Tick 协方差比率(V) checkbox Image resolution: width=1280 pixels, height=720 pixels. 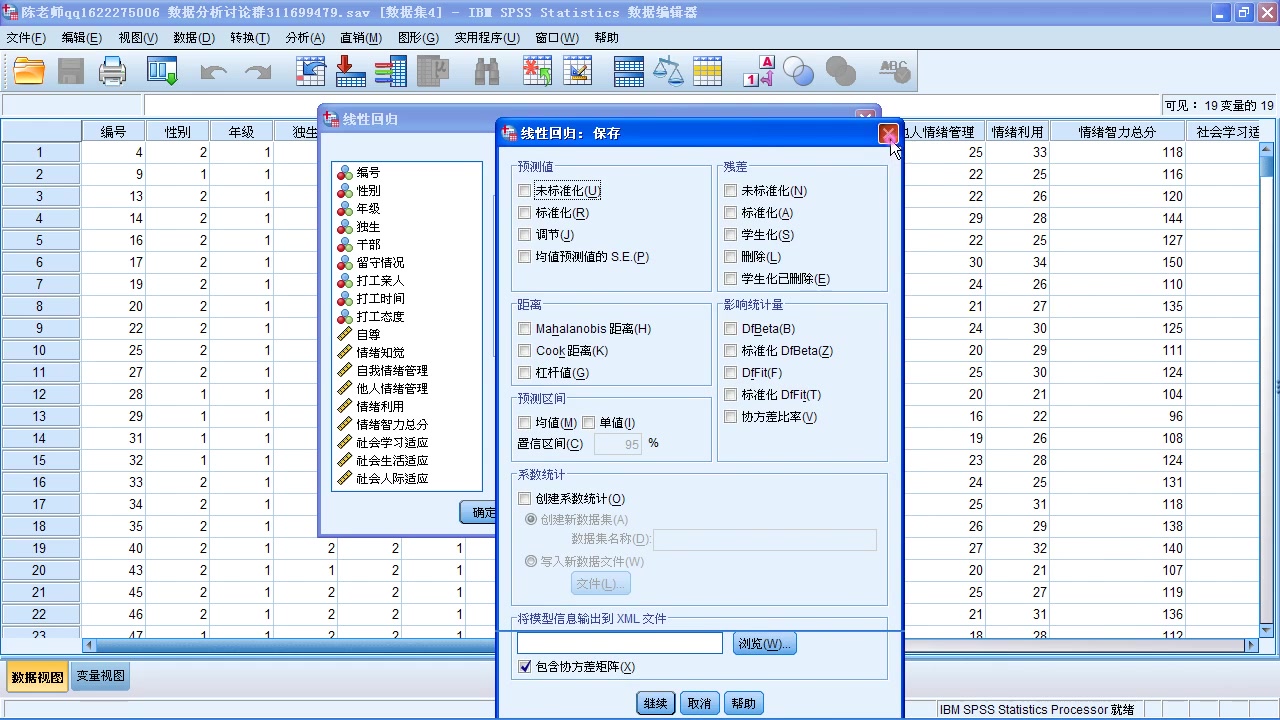click(x=731, y=417)
